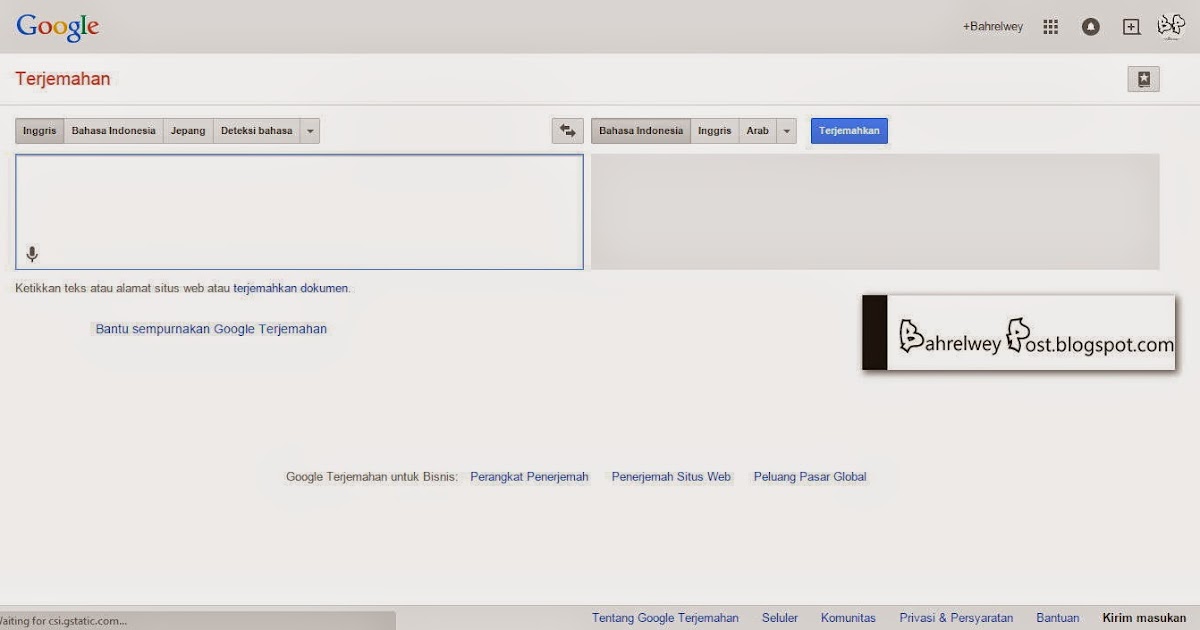1200x630 pixels.
Task: Open Peluang Pasar Global link
Action: coord(810,477)
